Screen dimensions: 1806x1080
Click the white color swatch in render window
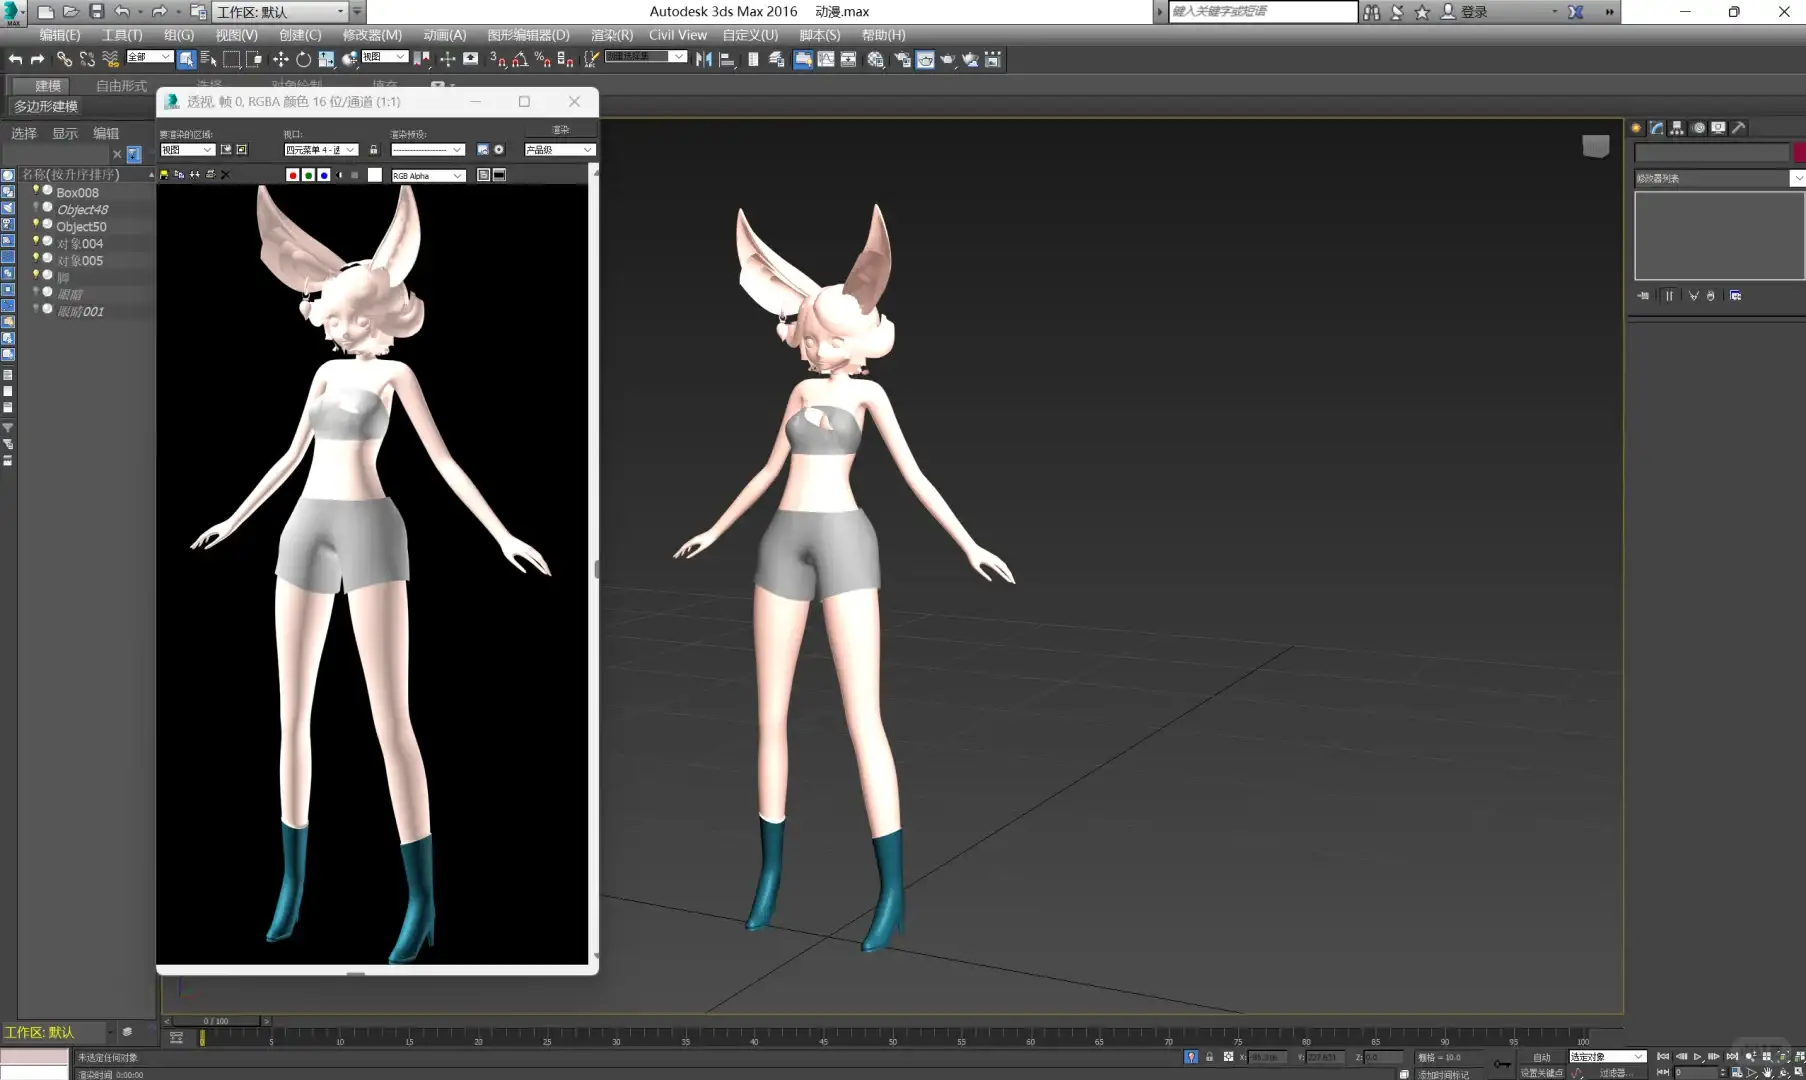[x=375, y=175]
